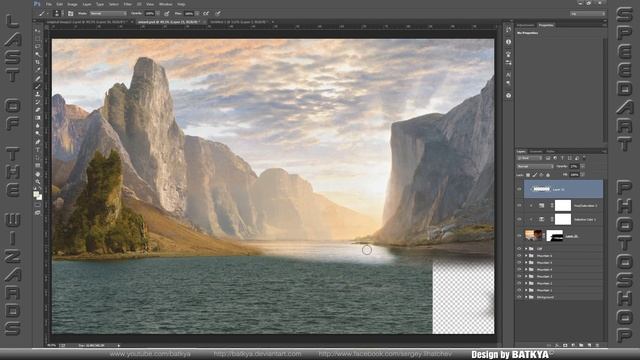Select the Brush tool in toolbar
Image resolution: width=640 pixels, height=360 pixels.
point(38,86)
